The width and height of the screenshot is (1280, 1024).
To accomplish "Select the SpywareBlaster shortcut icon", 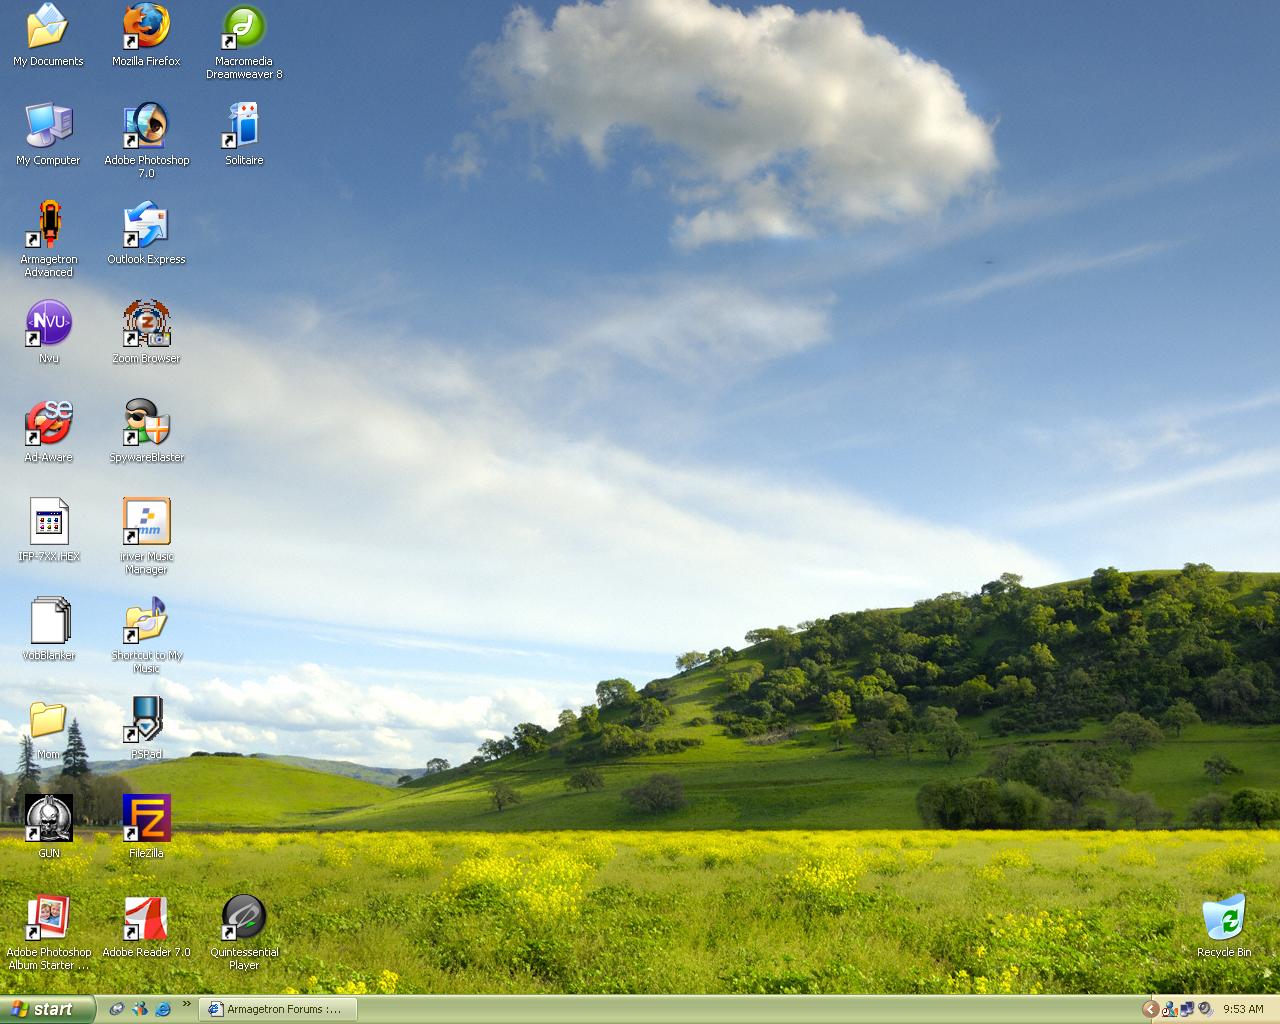I will (146, 423).
